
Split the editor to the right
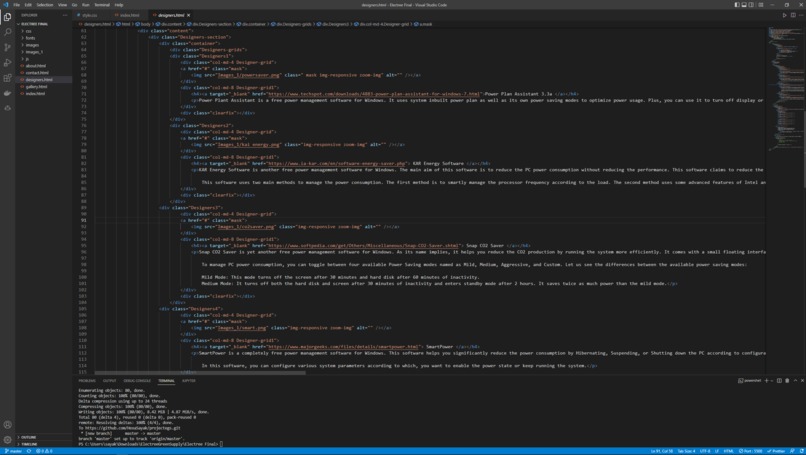coord(793,15)
